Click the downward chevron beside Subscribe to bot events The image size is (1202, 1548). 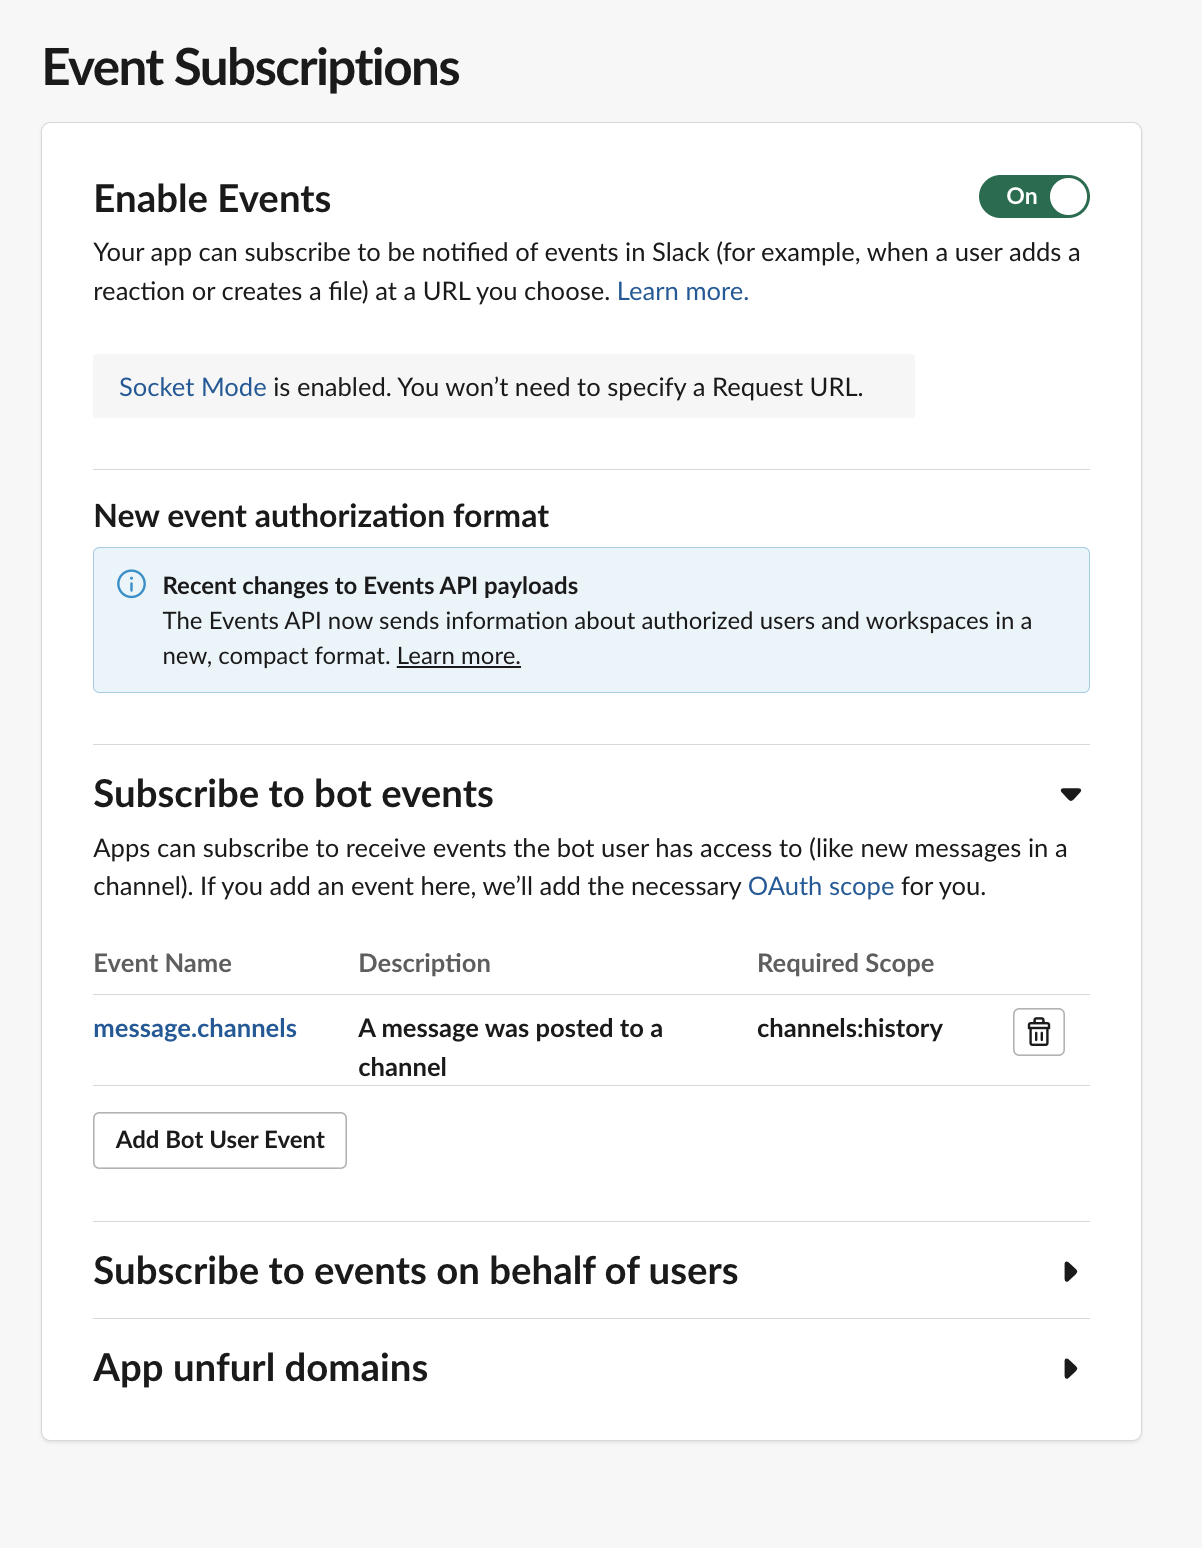[x=1070, y=794]
